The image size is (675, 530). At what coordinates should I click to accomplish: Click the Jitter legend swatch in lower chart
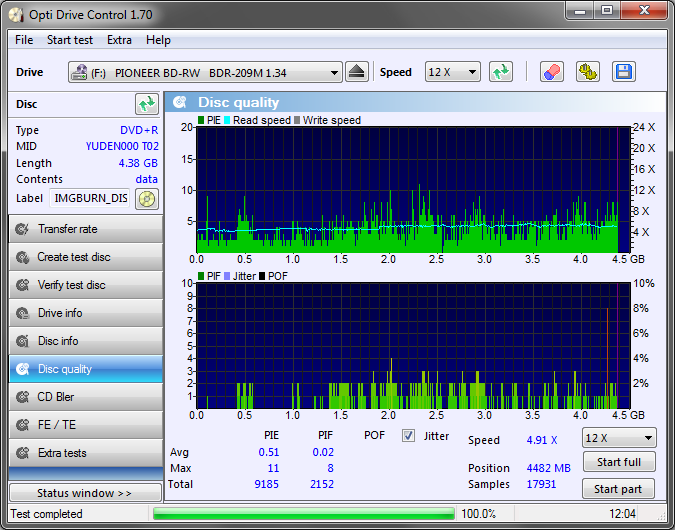(x=227, y=276)
